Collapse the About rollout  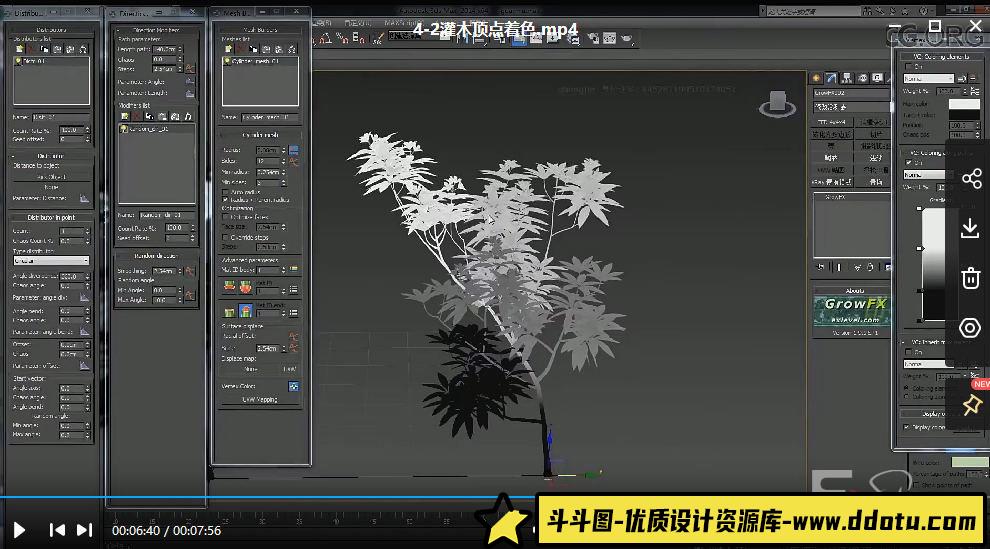pos(854,291)
